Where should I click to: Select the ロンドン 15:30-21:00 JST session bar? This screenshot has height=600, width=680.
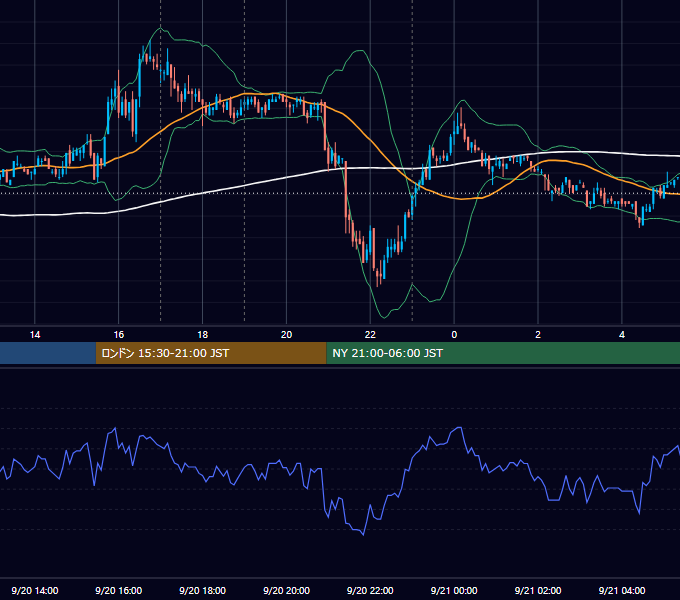pos(211,353)
